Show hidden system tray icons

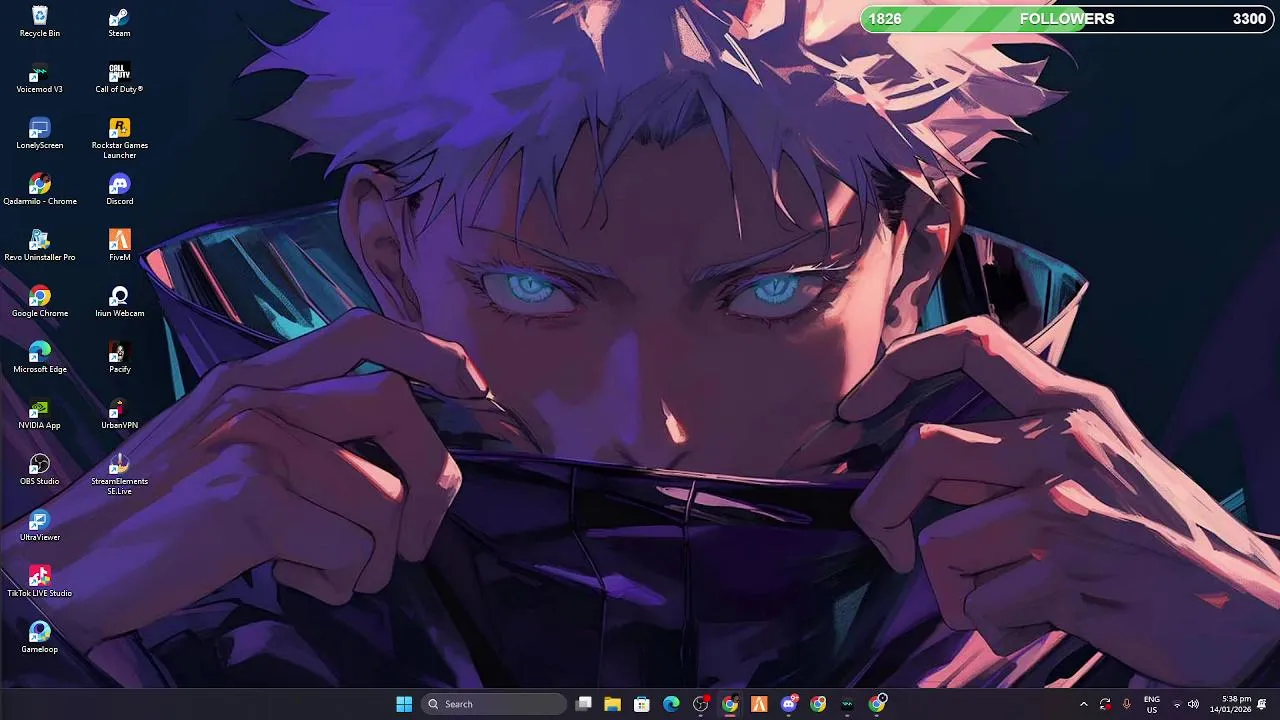click(1083, 704)
